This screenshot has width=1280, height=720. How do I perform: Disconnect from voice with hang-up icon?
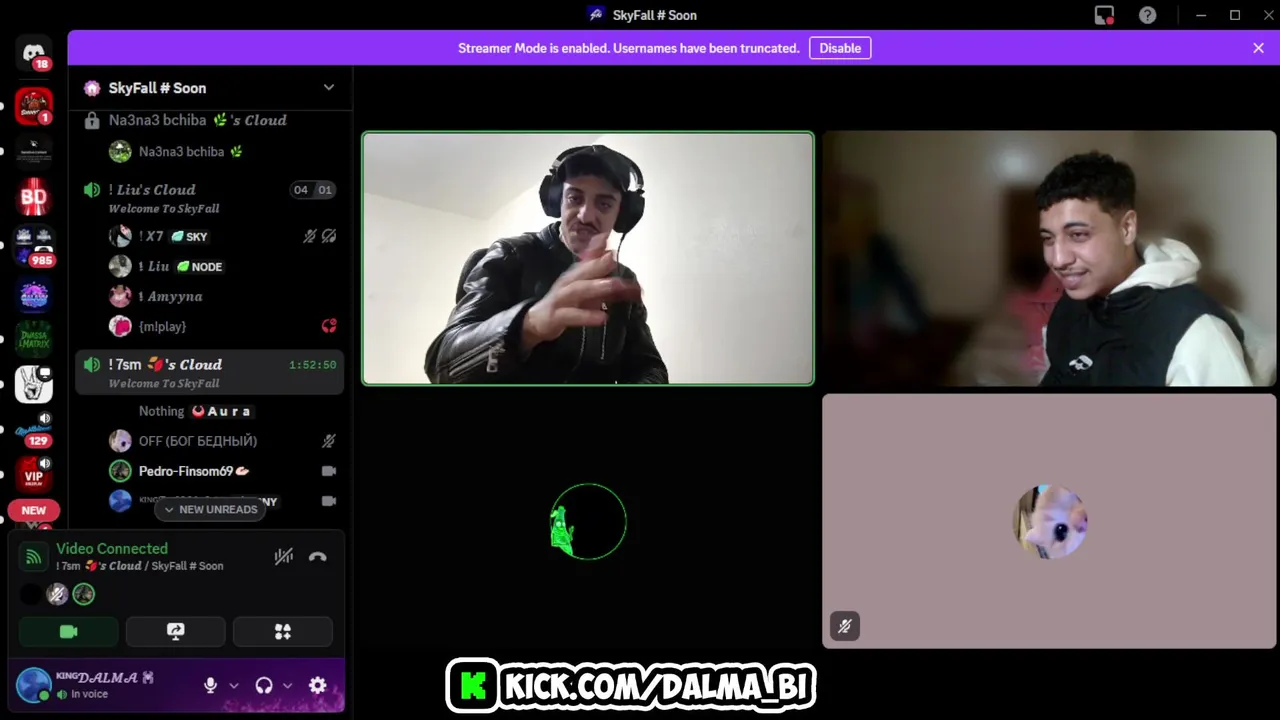point(318,557)
